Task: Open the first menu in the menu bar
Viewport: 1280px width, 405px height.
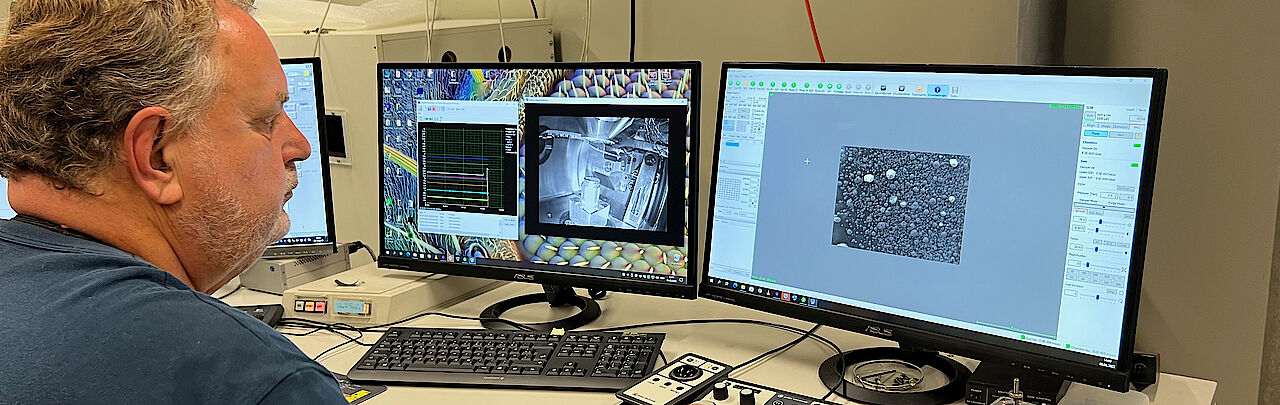Action: [x=729, y=77]
